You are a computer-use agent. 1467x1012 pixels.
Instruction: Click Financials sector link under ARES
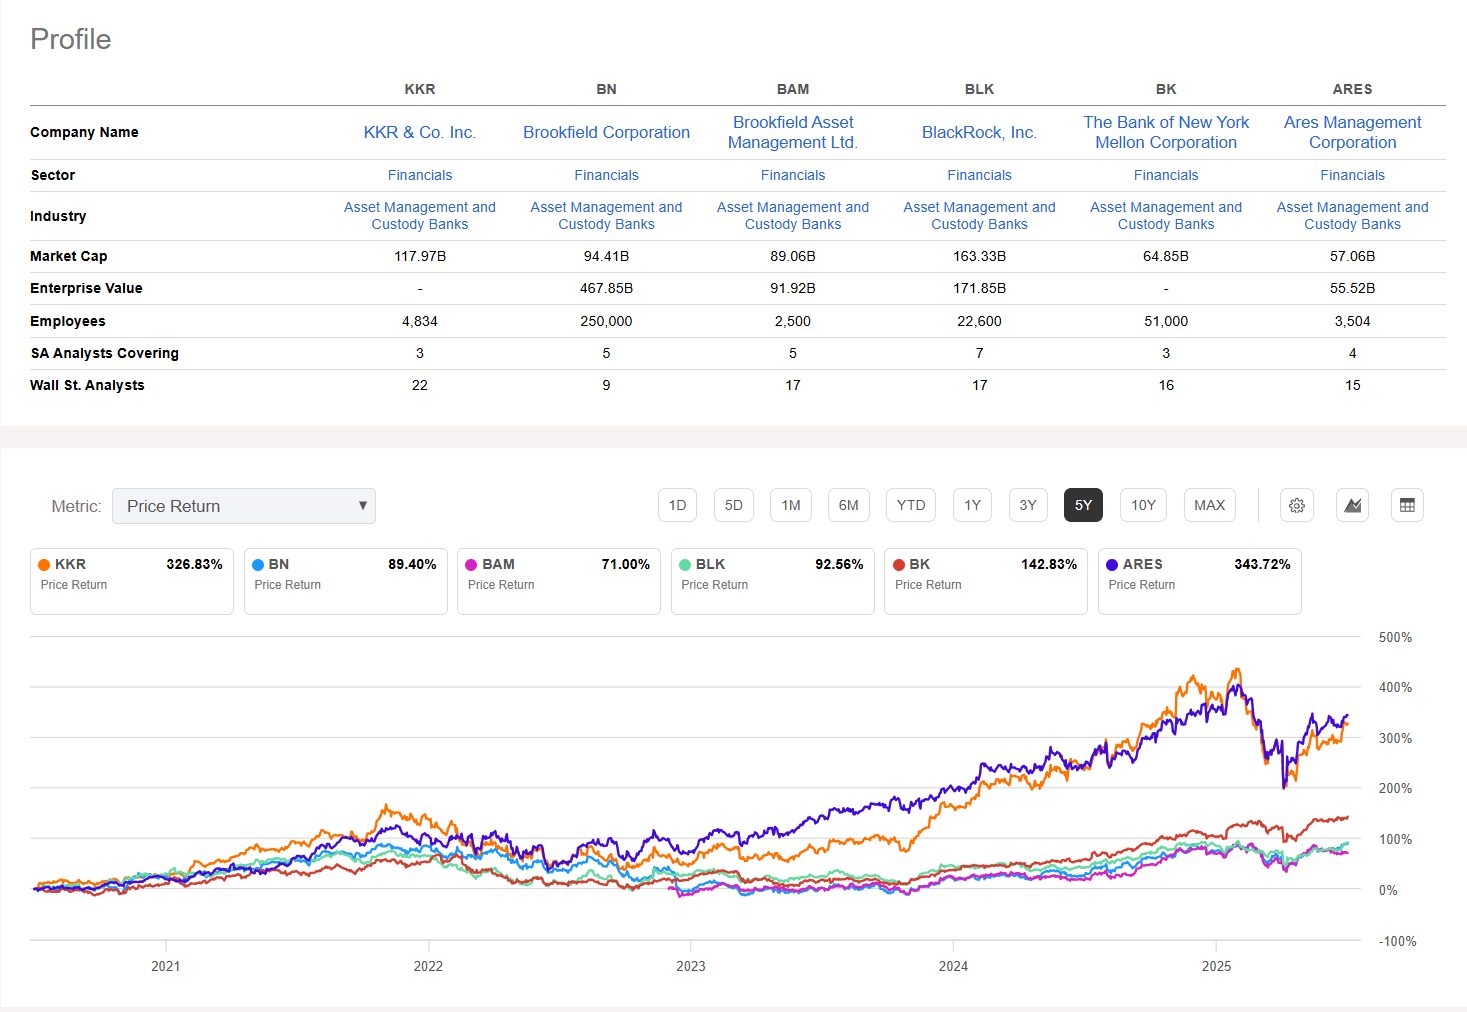point(1353,175)
